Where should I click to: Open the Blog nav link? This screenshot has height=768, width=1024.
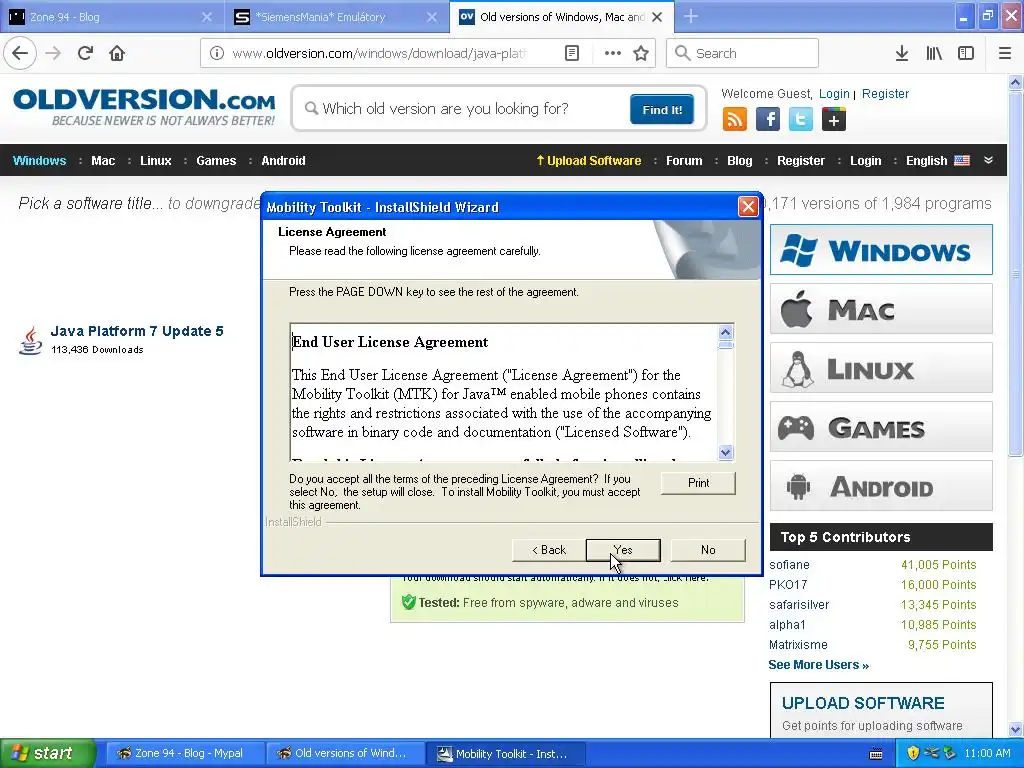click(x=739, y=161)
